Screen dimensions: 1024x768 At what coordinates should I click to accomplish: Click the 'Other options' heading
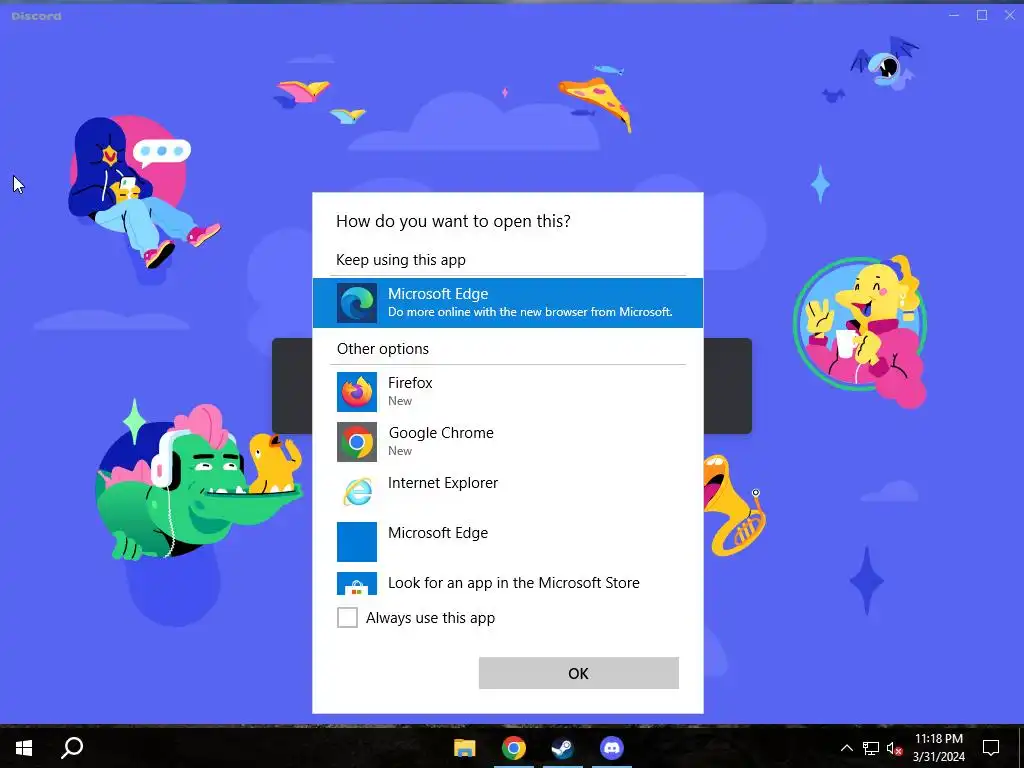[x=383, y=349]
